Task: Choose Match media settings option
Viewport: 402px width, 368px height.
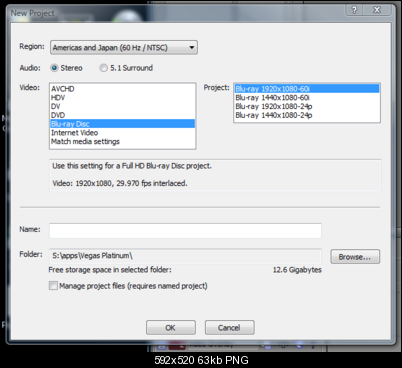Action: pos(122,141)
